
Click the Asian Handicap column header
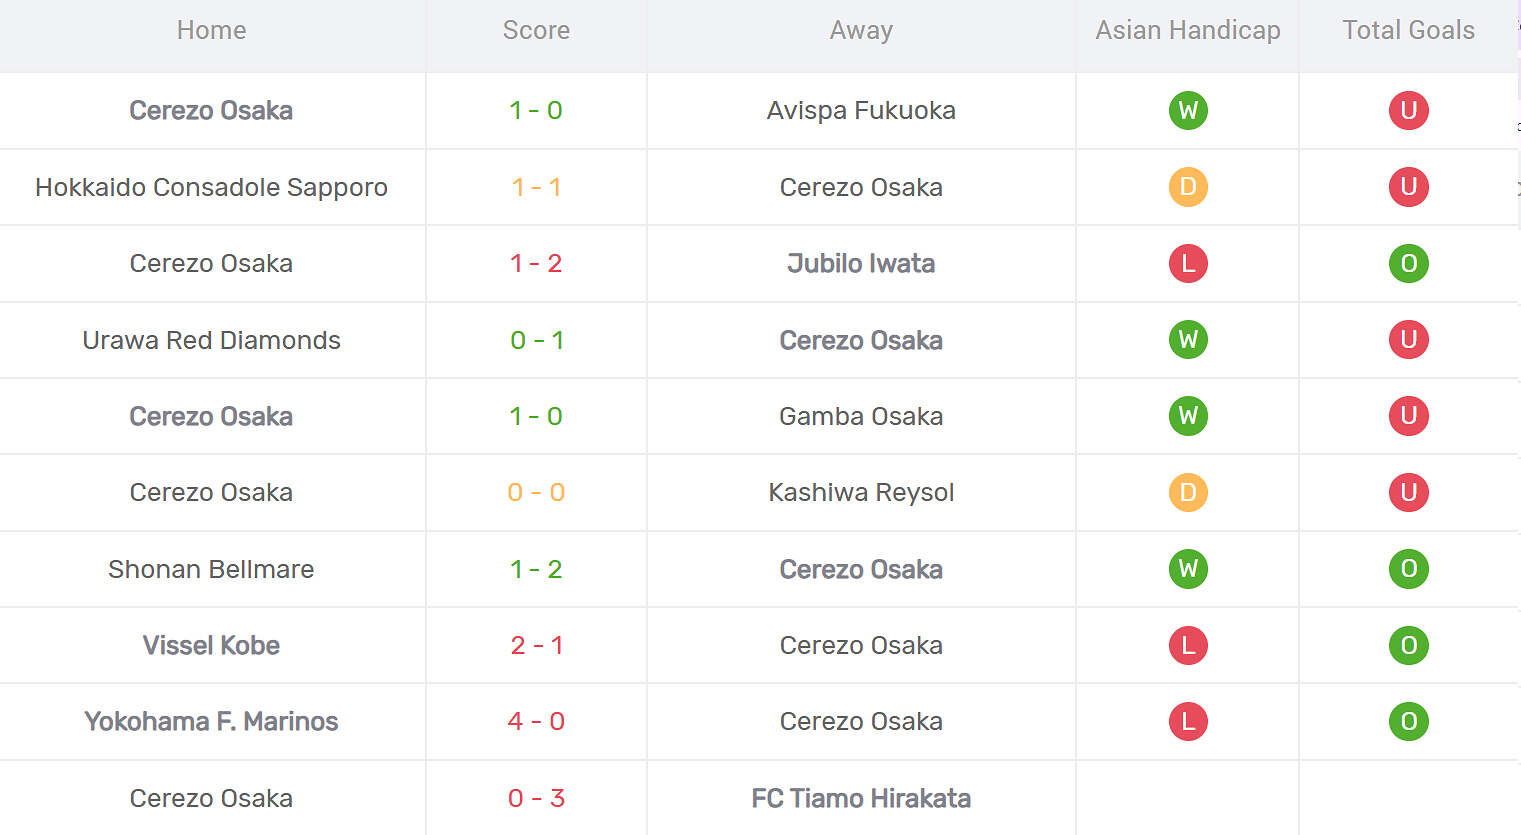pyautogui.click(x=1188, y=30)
